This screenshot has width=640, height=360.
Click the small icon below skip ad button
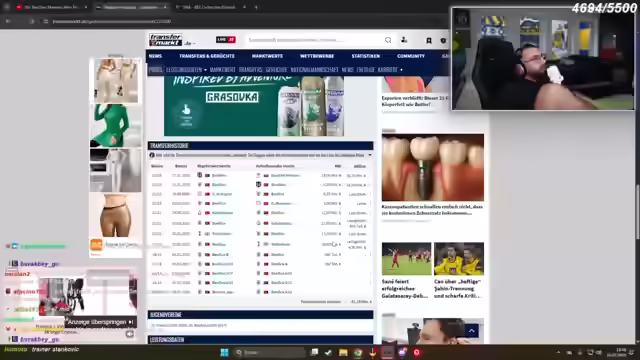129,334
